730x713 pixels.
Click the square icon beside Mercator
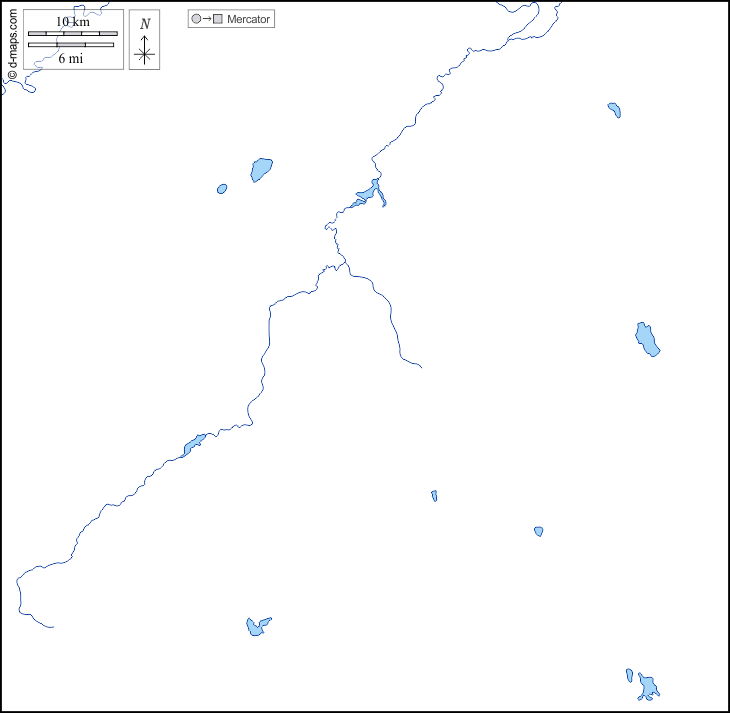point(217,19)
